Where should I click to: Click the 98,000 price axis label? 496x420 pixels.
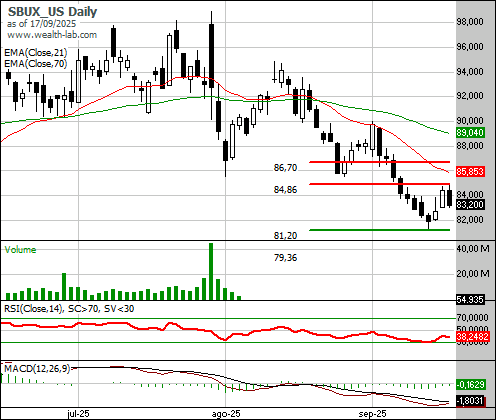point(470,22)
